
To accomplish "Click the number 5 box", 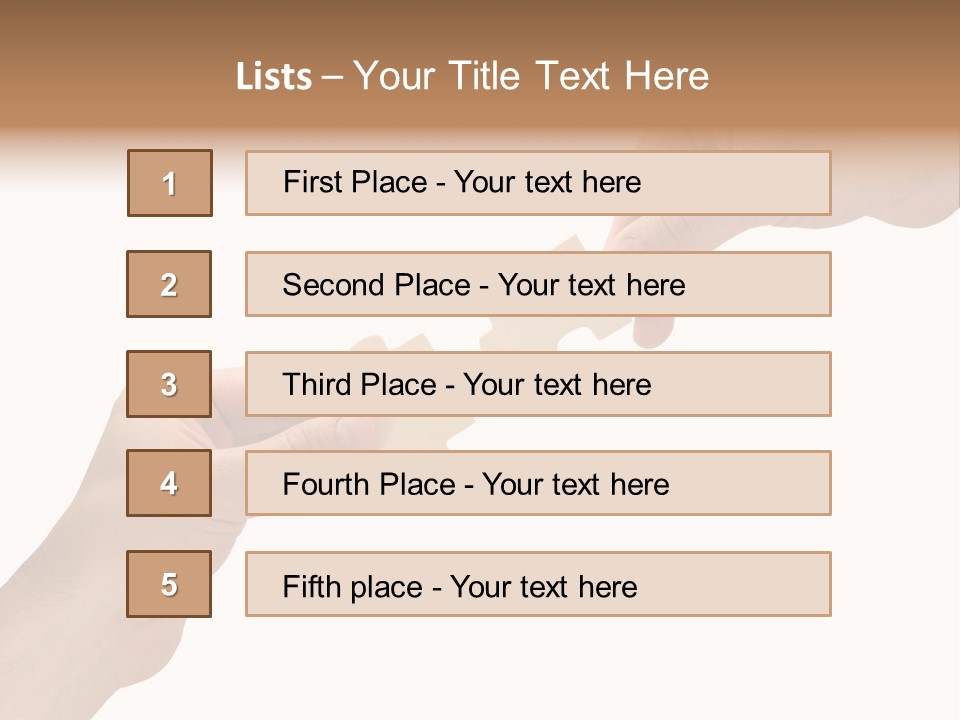I will 169,584.
